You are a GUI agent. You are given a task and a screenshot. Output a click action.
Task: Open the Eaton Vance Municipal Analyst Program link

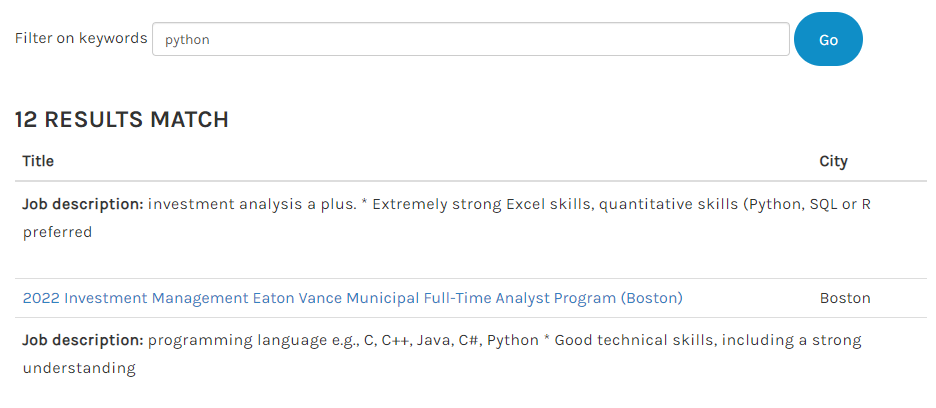(x=352, y=298)
